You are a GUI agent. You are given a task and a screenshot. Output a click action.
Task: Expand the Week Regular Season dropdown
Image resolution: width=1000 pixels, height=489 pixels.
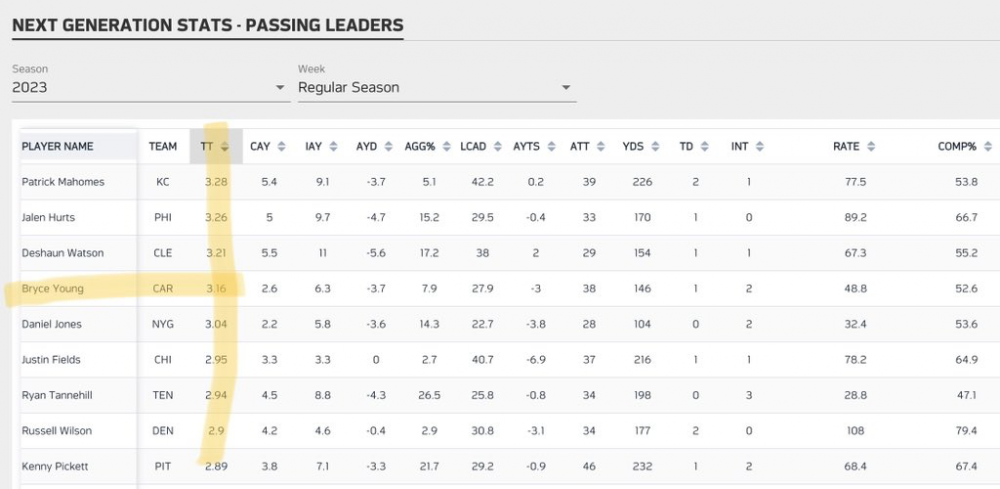(x=436, y=88)
